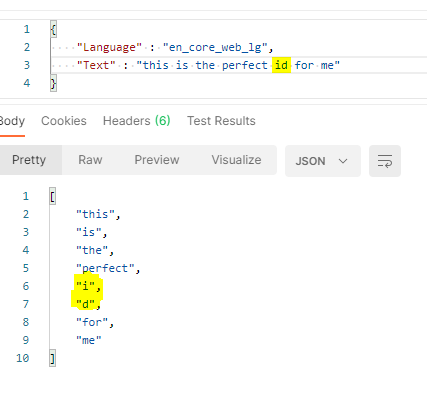Click the "the" token in response
Viewport: 427px width, 399px height.
pyautogui.click(x=92, y=250)
